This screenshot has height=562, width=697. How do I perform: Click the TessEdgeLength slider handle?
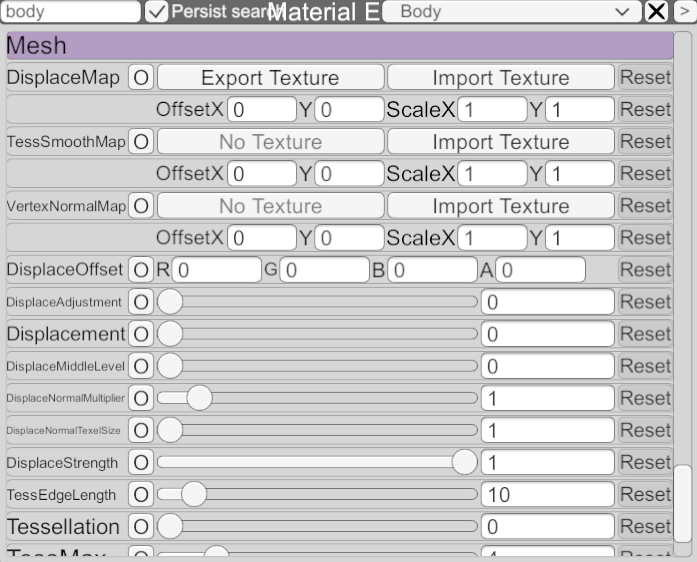click(194, 494)
